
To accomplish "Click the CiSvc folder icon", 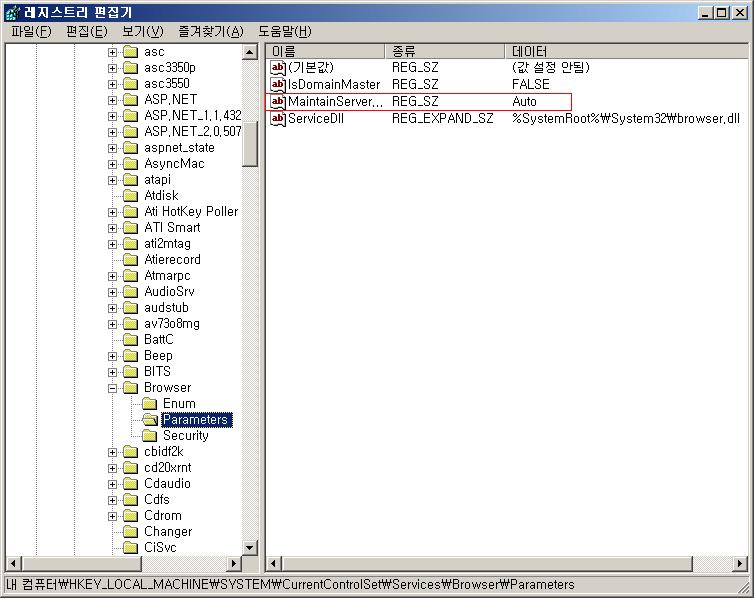I will tap(130, 548).
